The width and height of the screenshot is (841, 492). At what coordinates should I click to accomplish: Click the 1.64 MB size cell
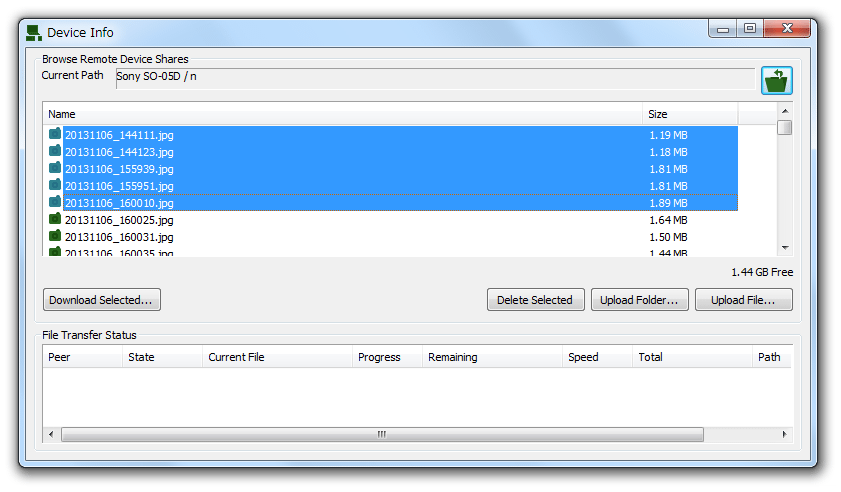click(x=668, y=220)
